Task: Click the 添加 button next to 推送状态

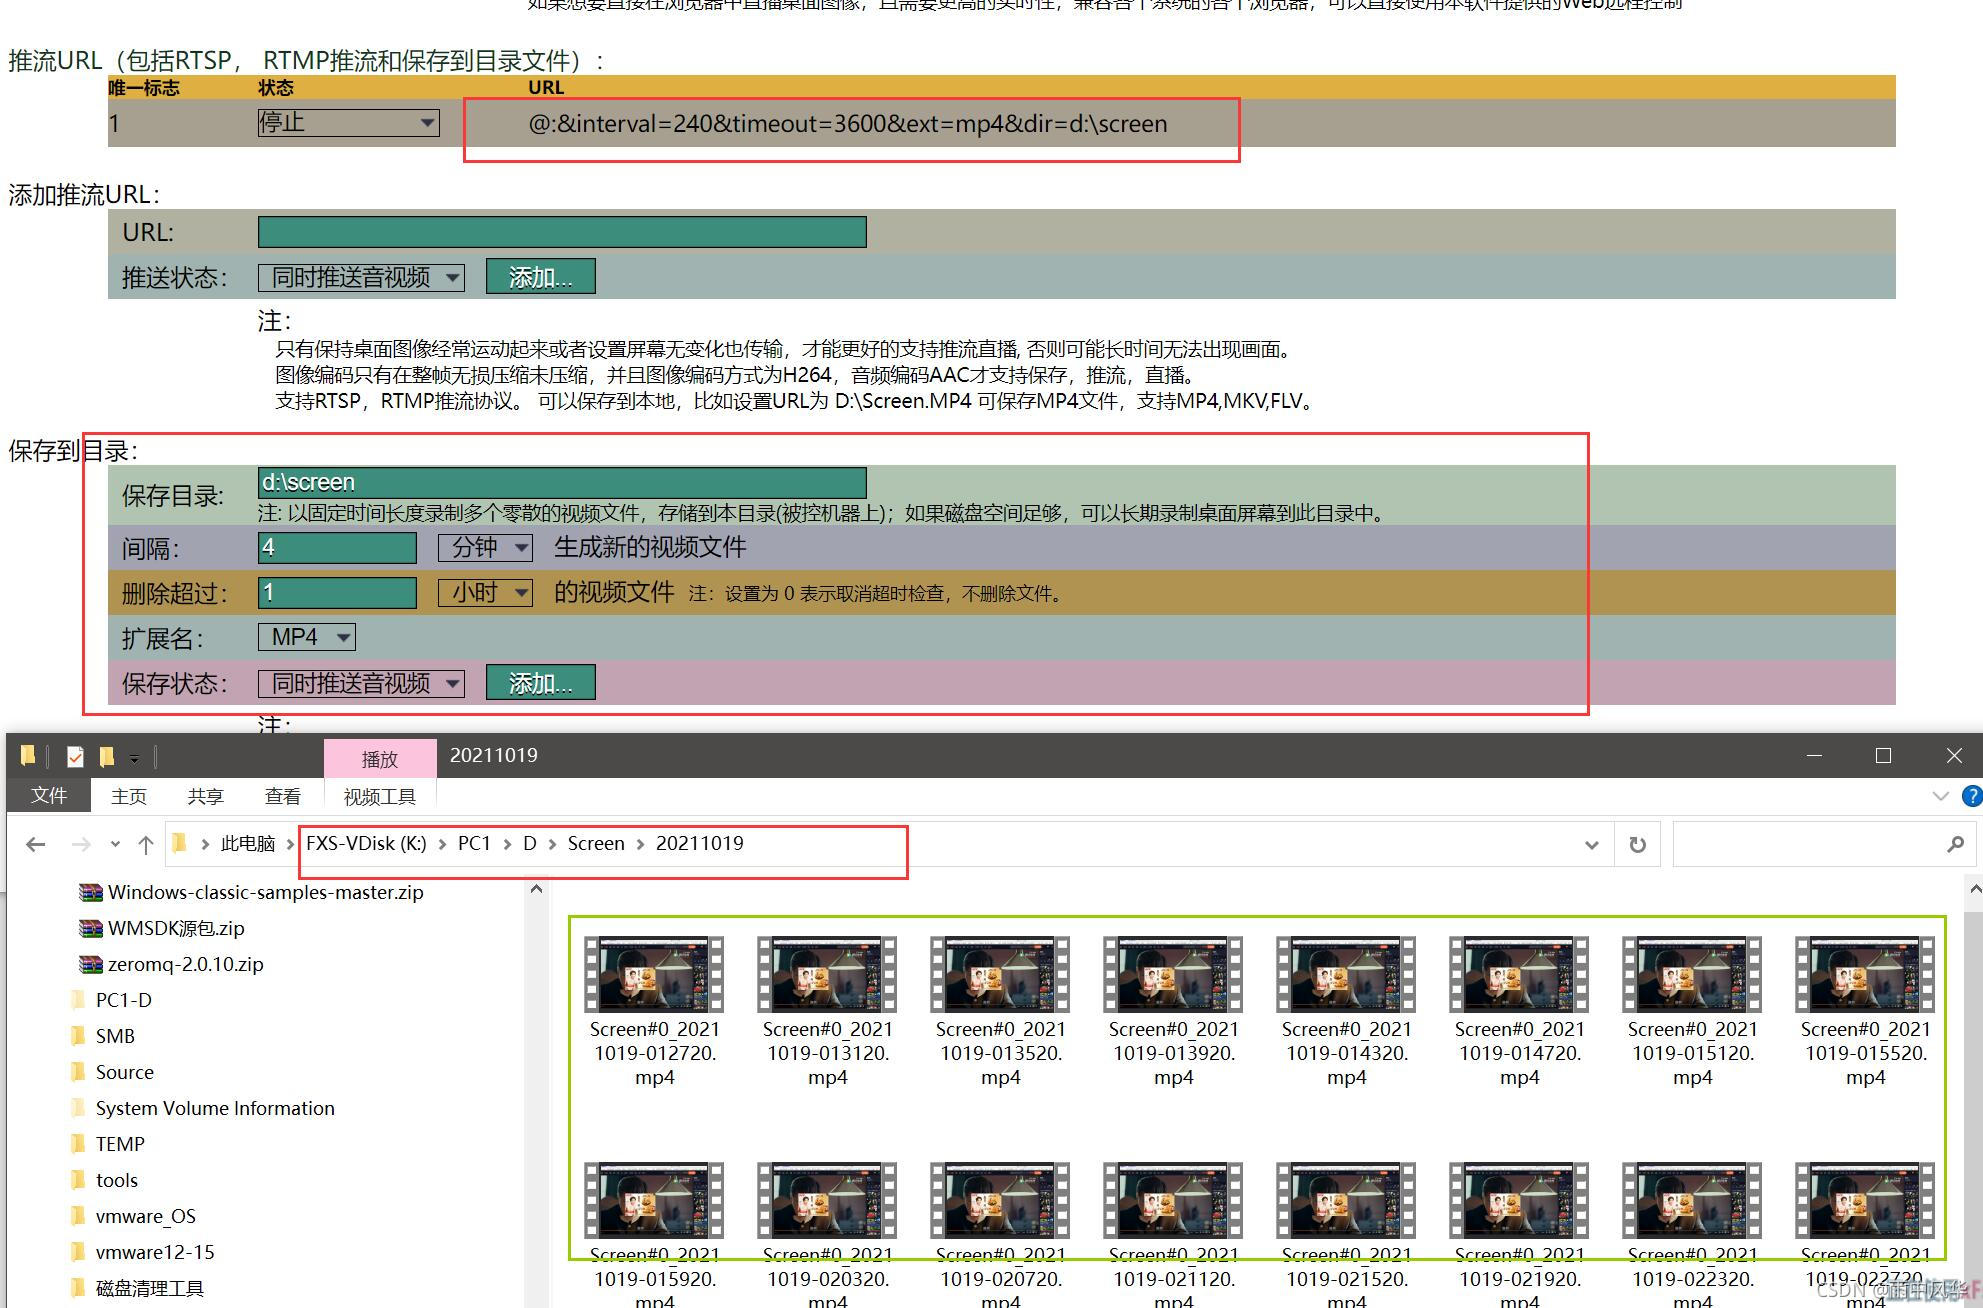Action: pos(540,277)
